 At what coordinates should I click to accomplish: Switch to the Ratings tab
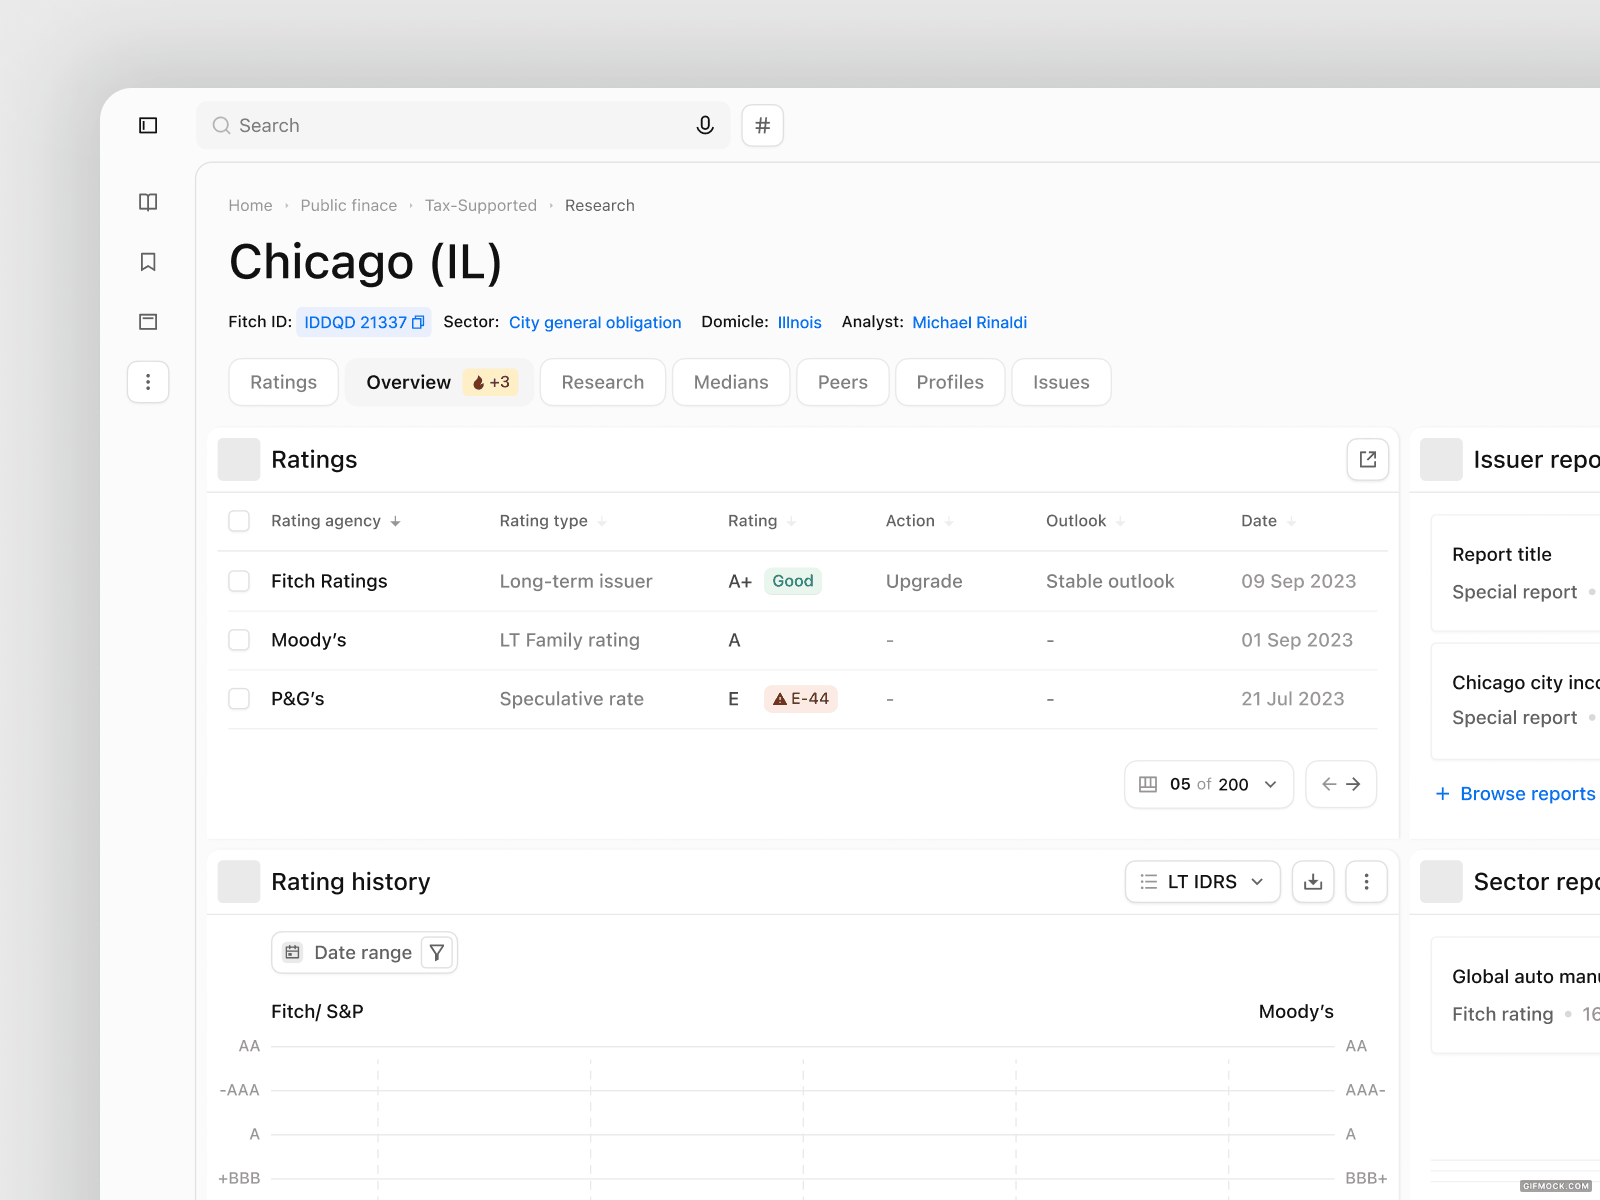[x=284, y=382]
